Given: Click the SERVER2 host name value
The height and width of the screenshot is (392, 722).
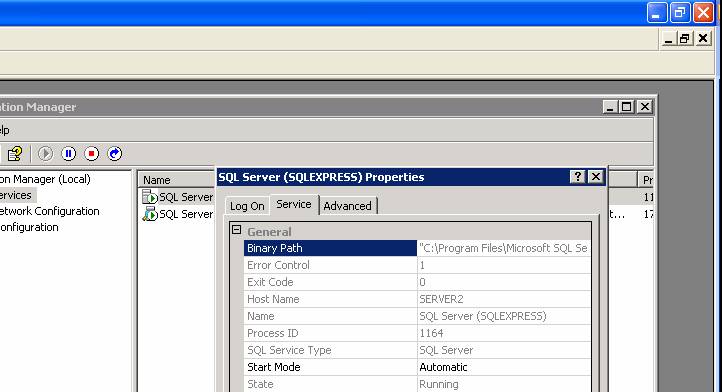Looking at the screenshot, I should pos(441,299).
